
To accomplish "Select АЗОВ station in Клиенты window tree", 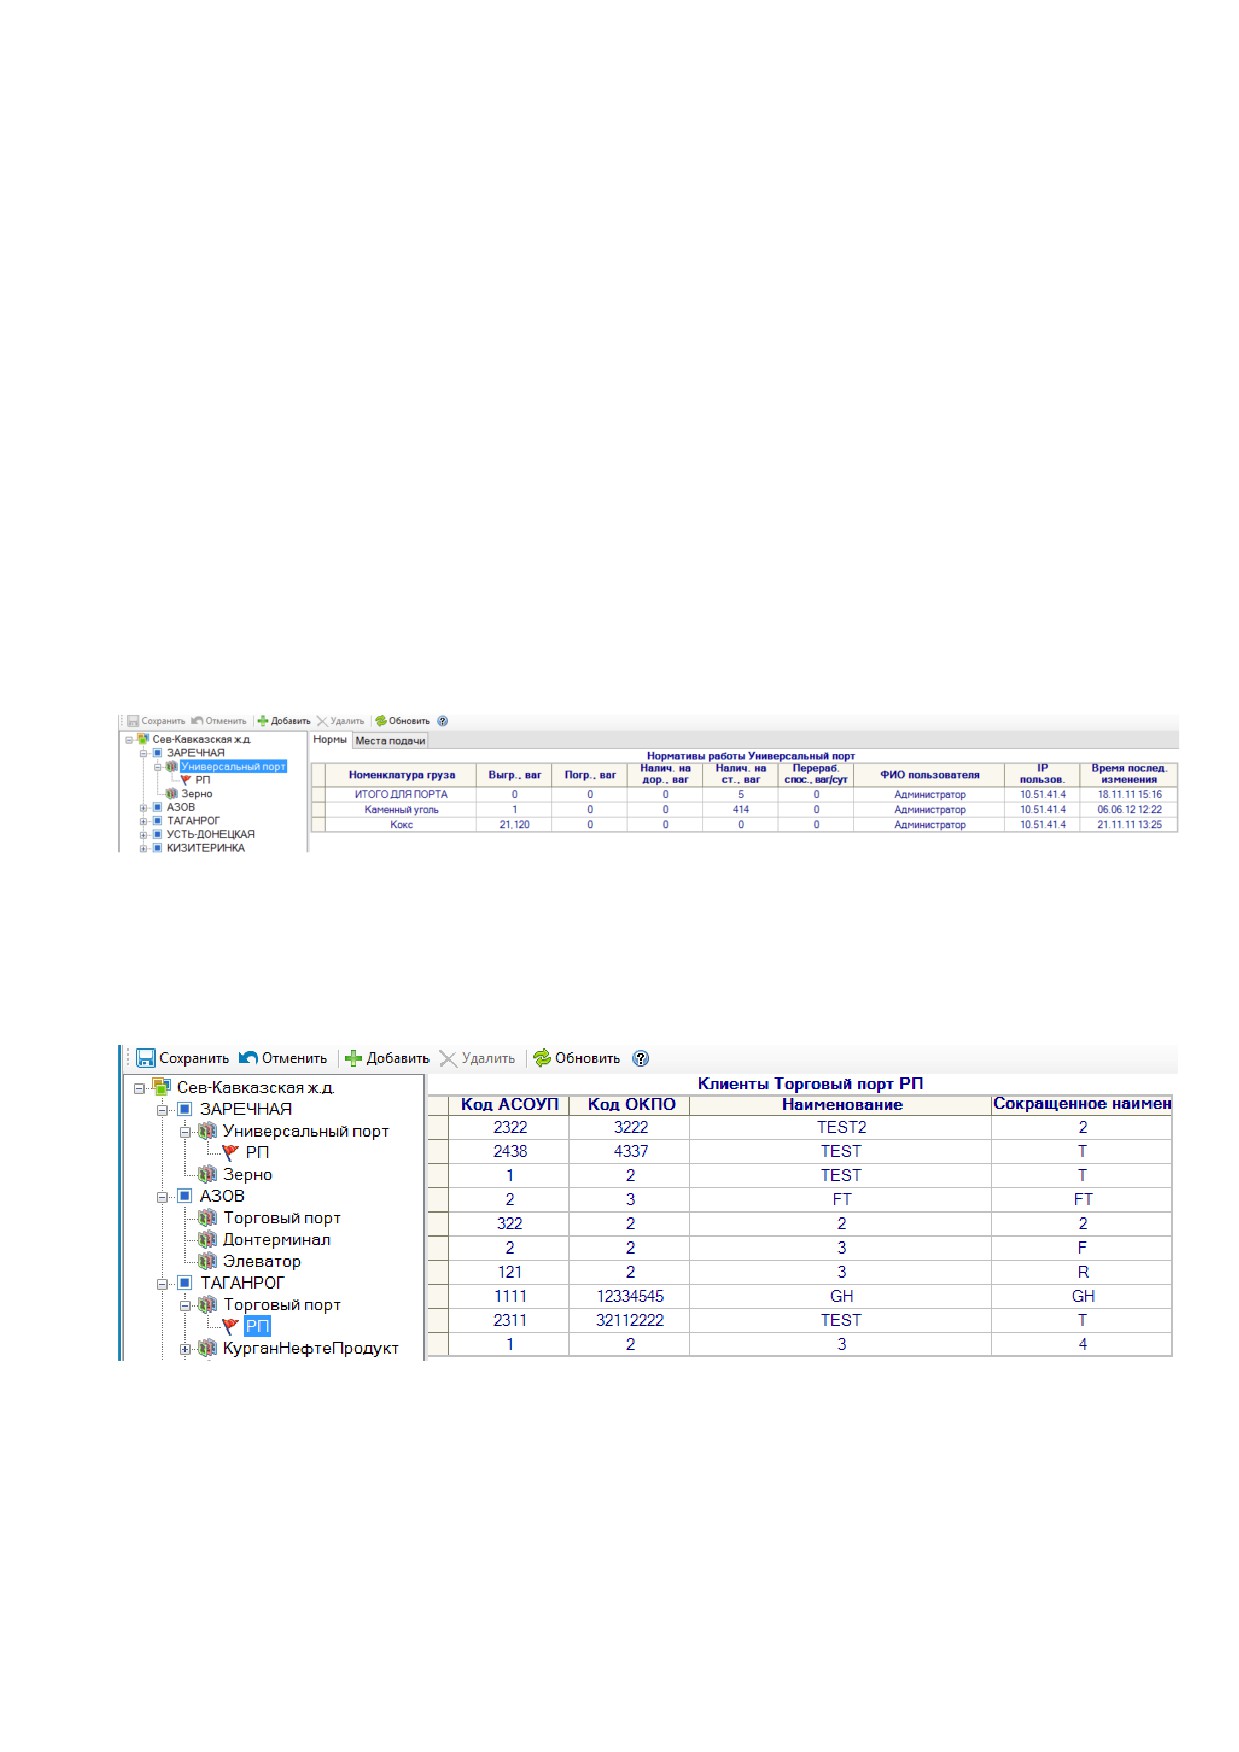I will pos(222,1196).
